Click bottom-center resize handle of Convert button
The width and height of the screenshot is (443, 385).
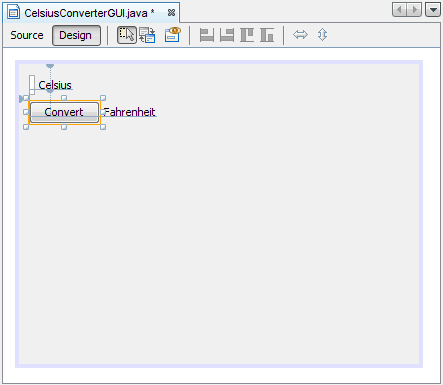pos(64,127)
